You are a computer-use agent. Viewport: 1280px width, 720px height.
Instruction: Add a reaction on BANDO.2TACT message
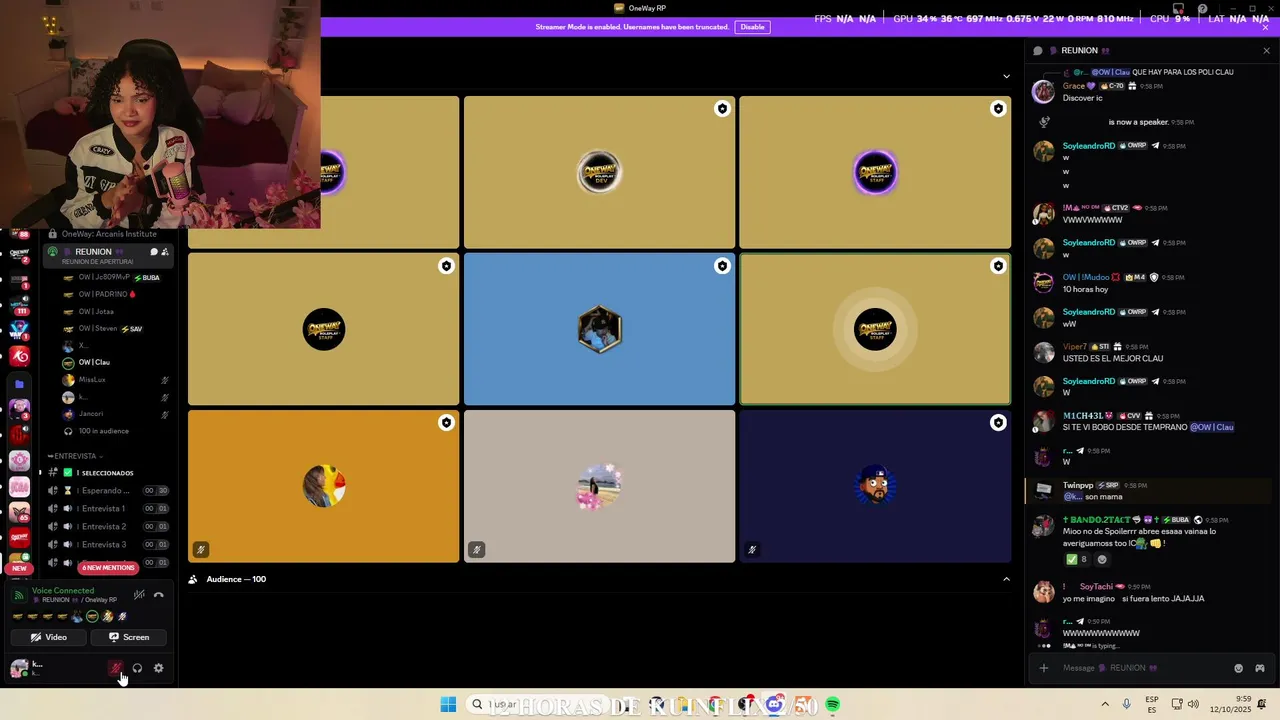(1102, 559)
